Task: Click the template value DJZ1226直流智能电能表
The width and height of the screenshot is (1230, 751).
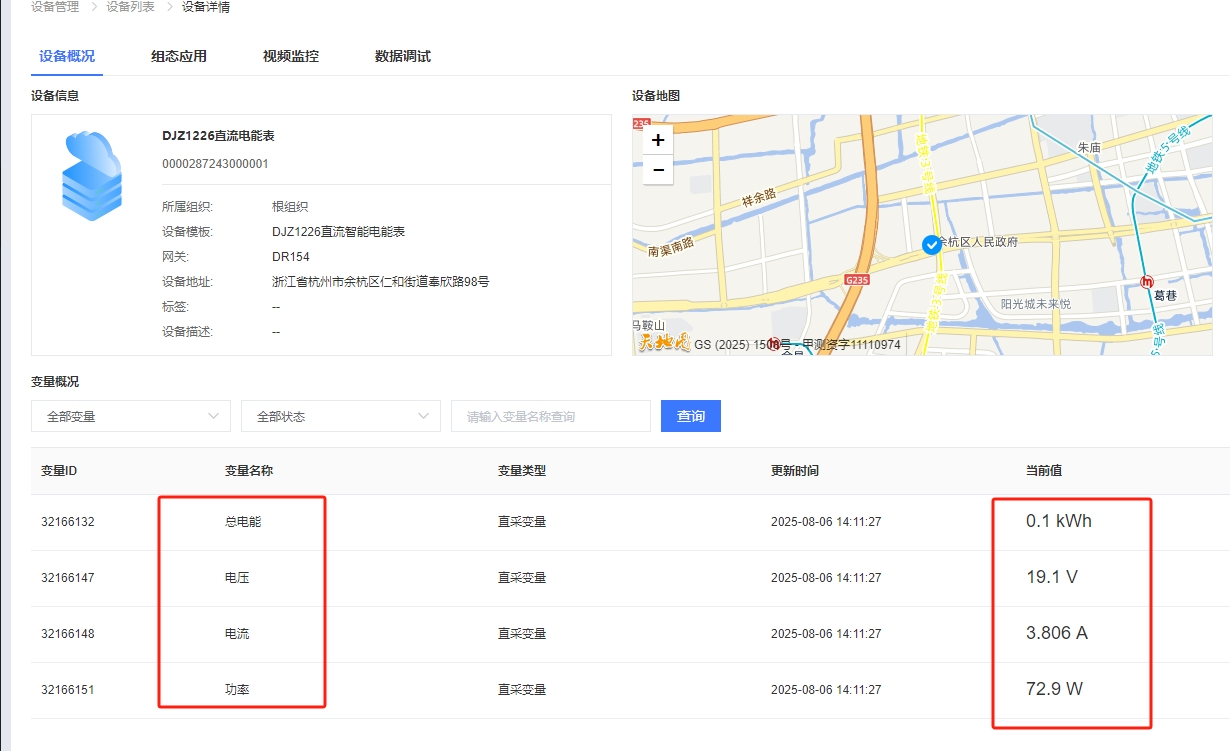Action: pos(338,232)
